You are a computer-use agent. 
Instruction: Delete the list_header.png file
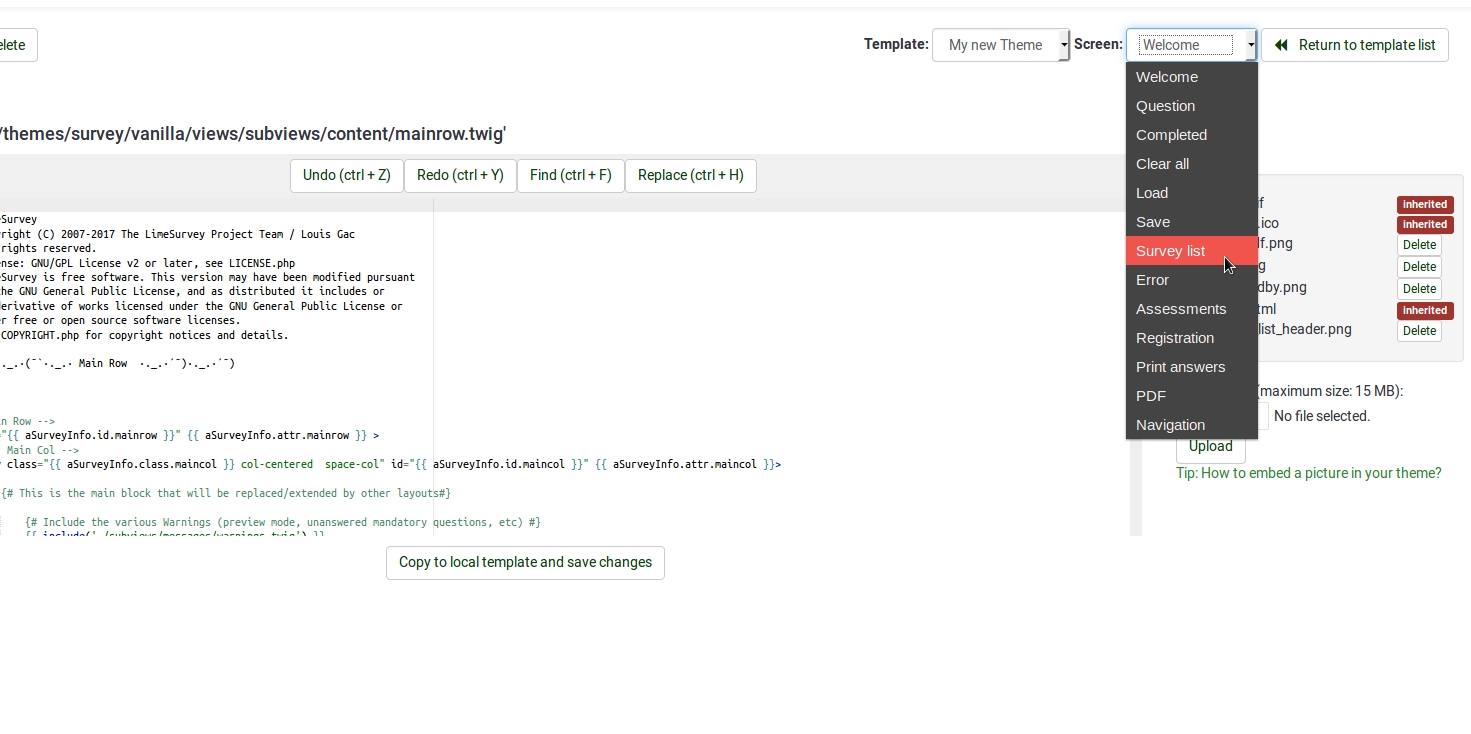pyautogui.click(x=1418, y=331)
